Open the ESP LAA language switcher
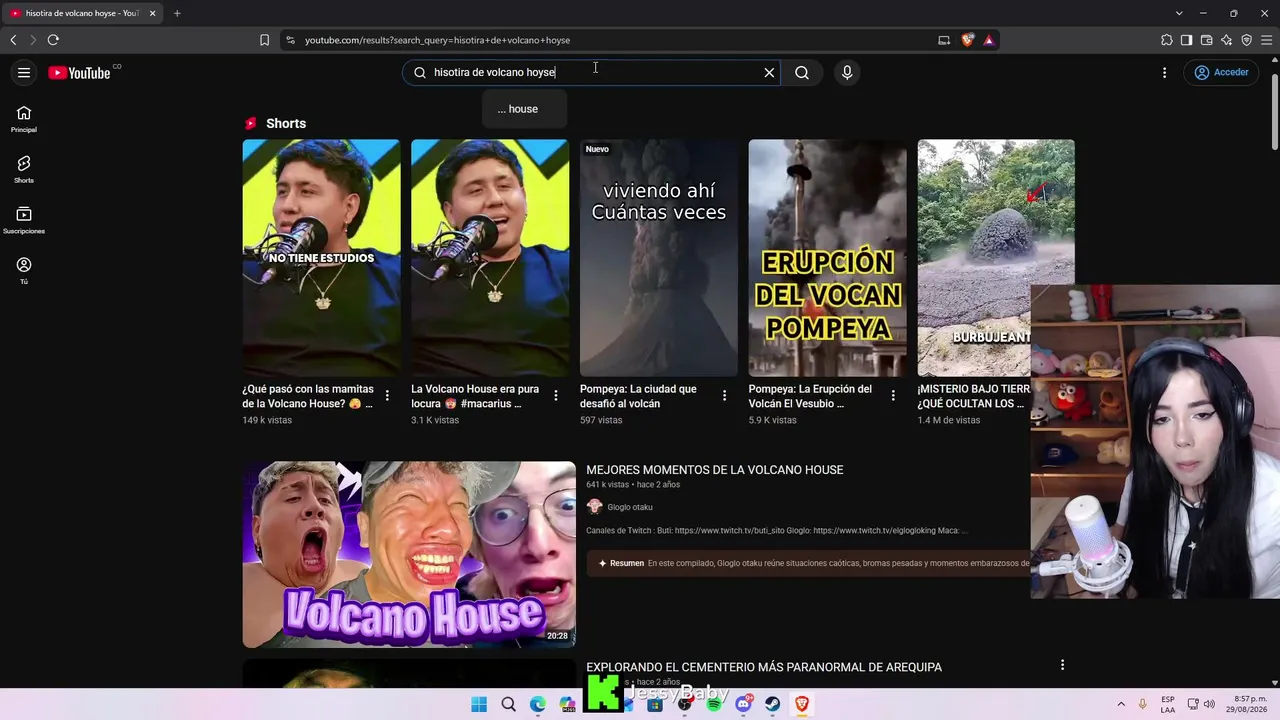This screenshot has width=1280, height=720. tap(1168, 704)
